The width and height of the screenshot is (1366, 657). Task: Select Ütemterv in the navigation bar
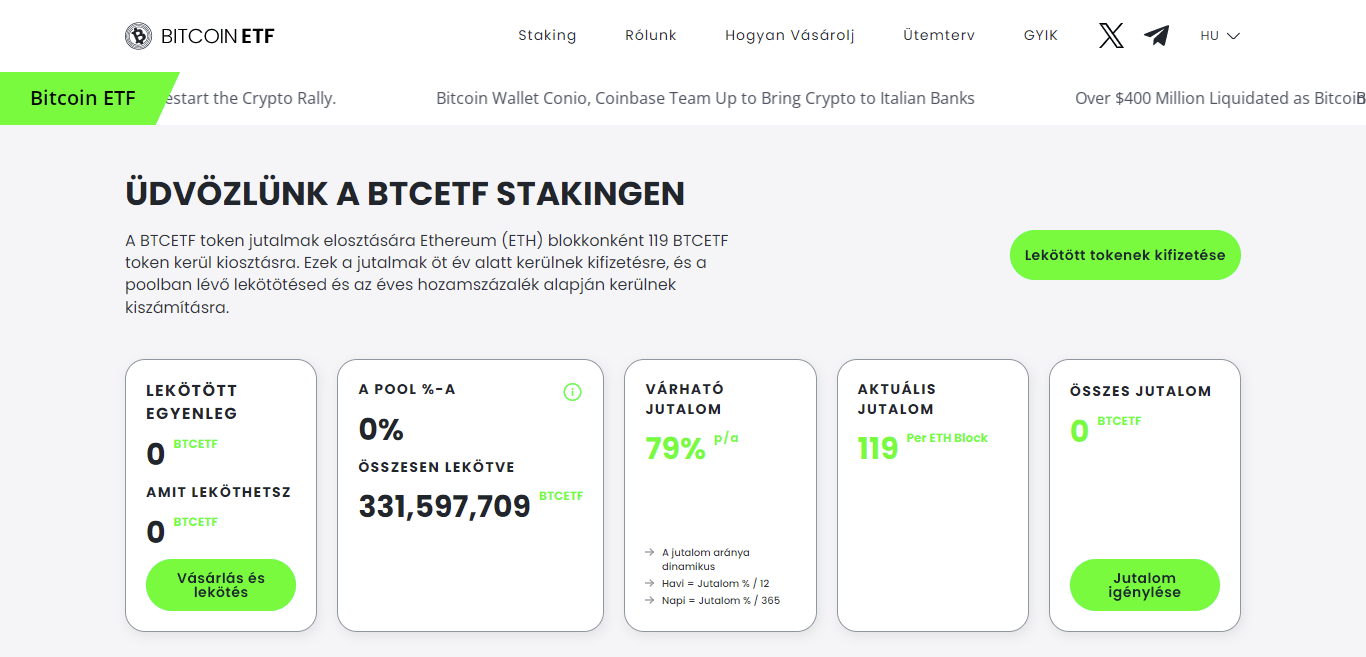point(938,36)
